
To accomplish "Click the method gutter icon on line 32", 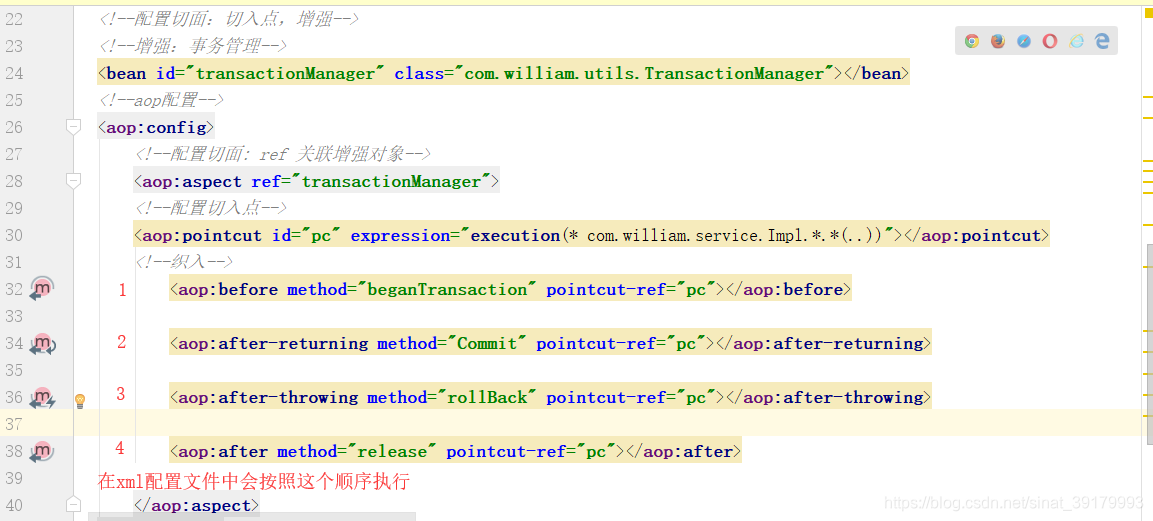I will [42, 290].
